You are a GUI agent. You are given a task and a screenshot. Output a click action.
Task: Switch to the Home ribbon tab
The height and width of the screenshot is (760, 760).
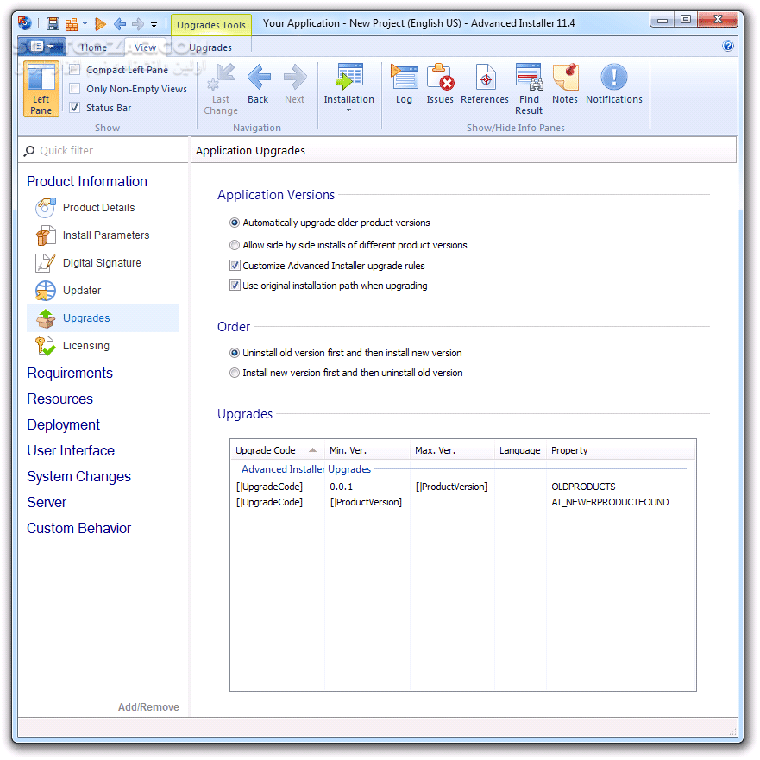click(x=93, y=48)
